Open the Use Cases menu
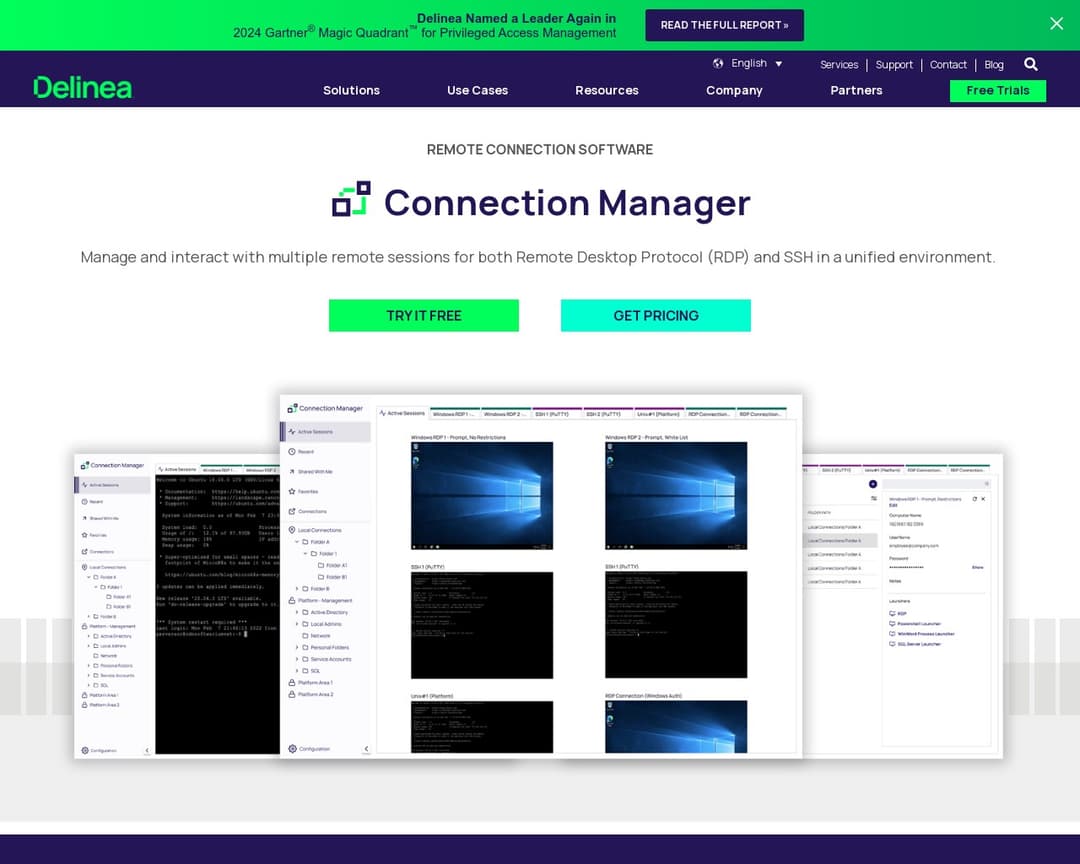 click(477, 90)
